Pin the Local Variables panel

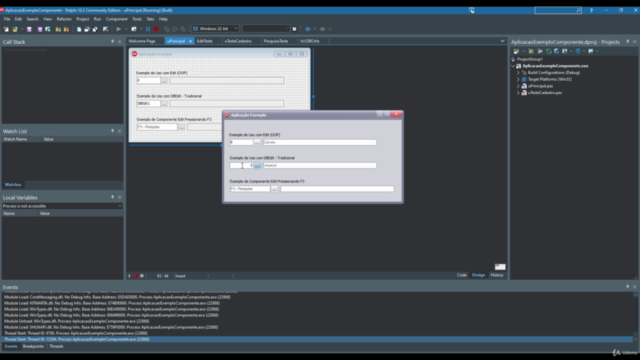tap(113, 197)
